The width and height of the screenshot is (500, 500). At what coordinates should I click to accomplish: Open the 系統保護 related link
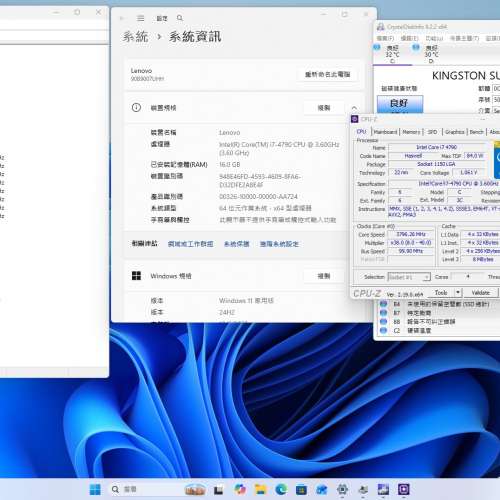(x=237, y=244)
